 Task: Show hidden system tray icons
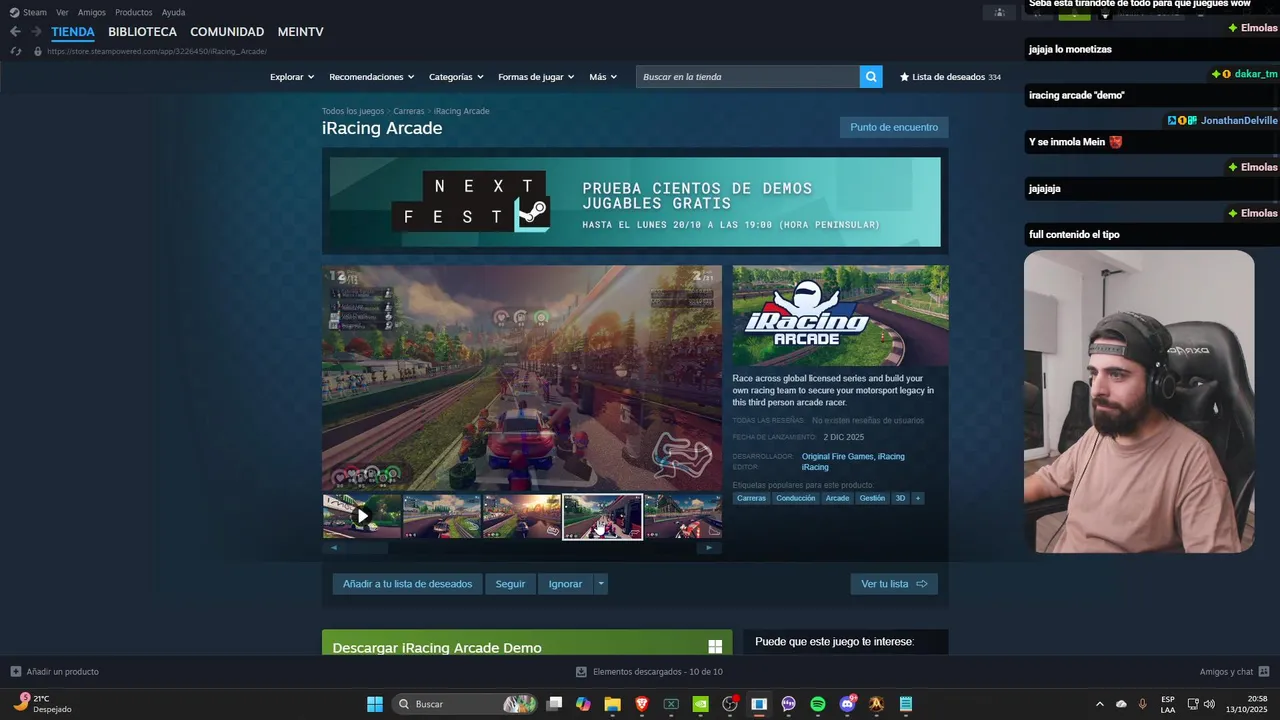point(1100,704)
